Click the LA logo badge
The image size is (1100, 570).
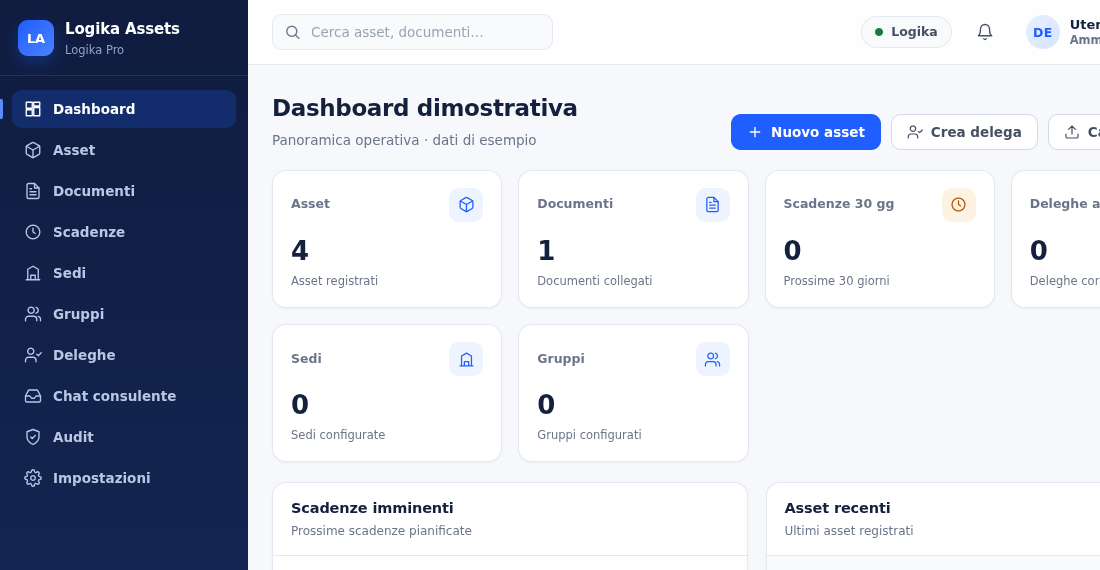tap(36, 38)
